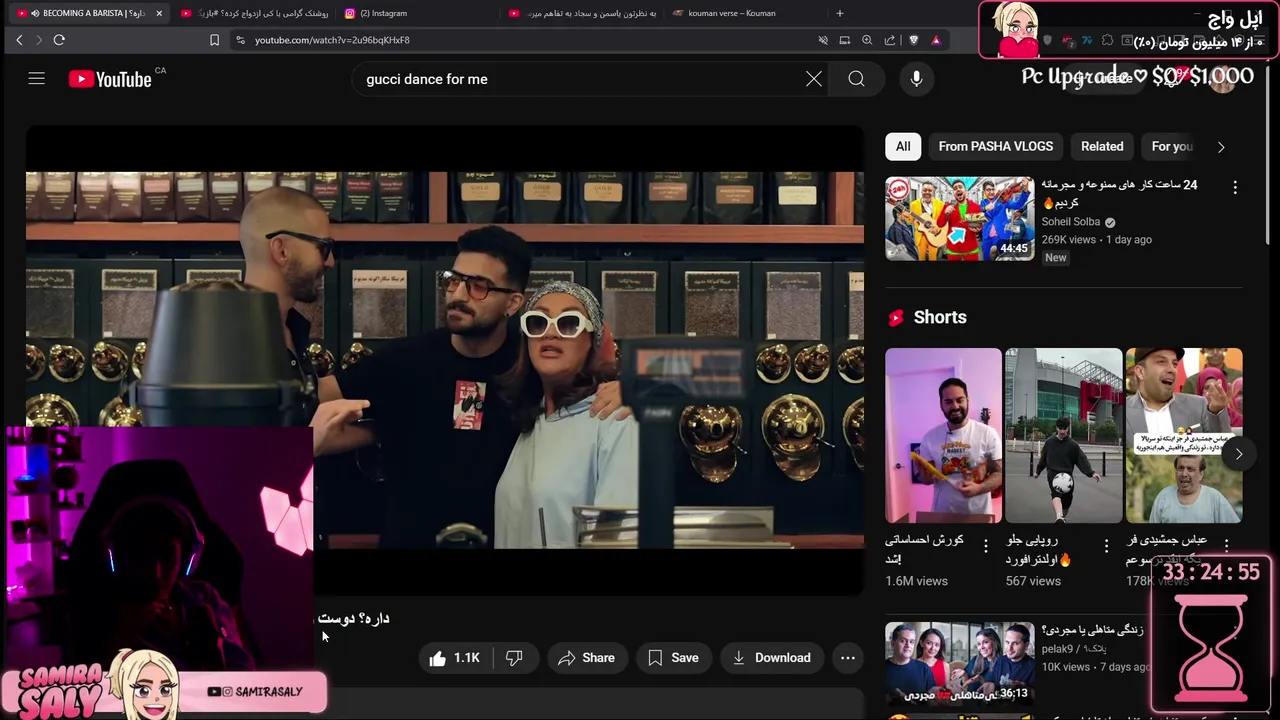Switch to روشنک گرامی browser tab
The height and width of the screenshot is (720, 1280).
click(x=255, y=13)
